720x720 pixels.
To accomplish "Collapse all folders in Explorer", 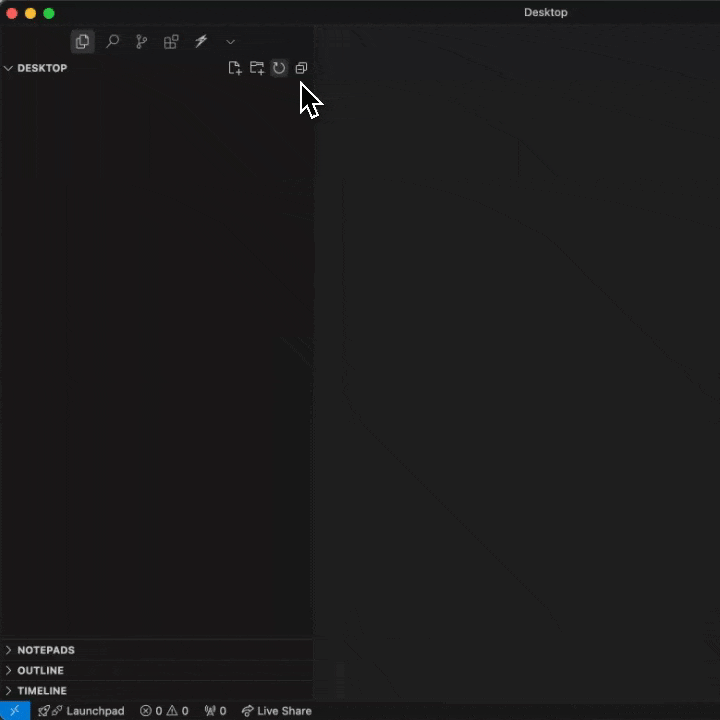I will 301,68.
